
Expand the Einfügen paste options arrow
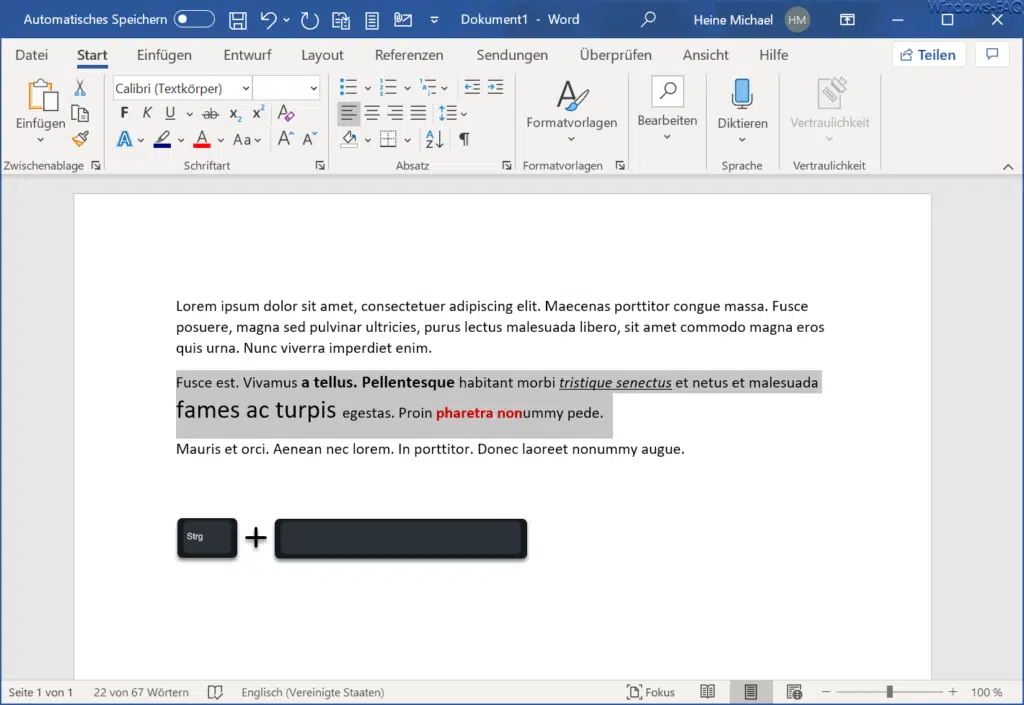pos(40,139)
